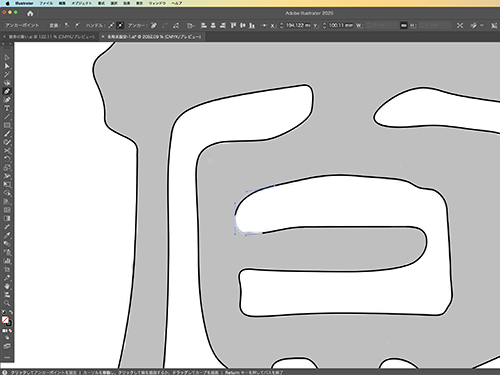
Task: Select the Lasso tool
Action: (7, 83)
